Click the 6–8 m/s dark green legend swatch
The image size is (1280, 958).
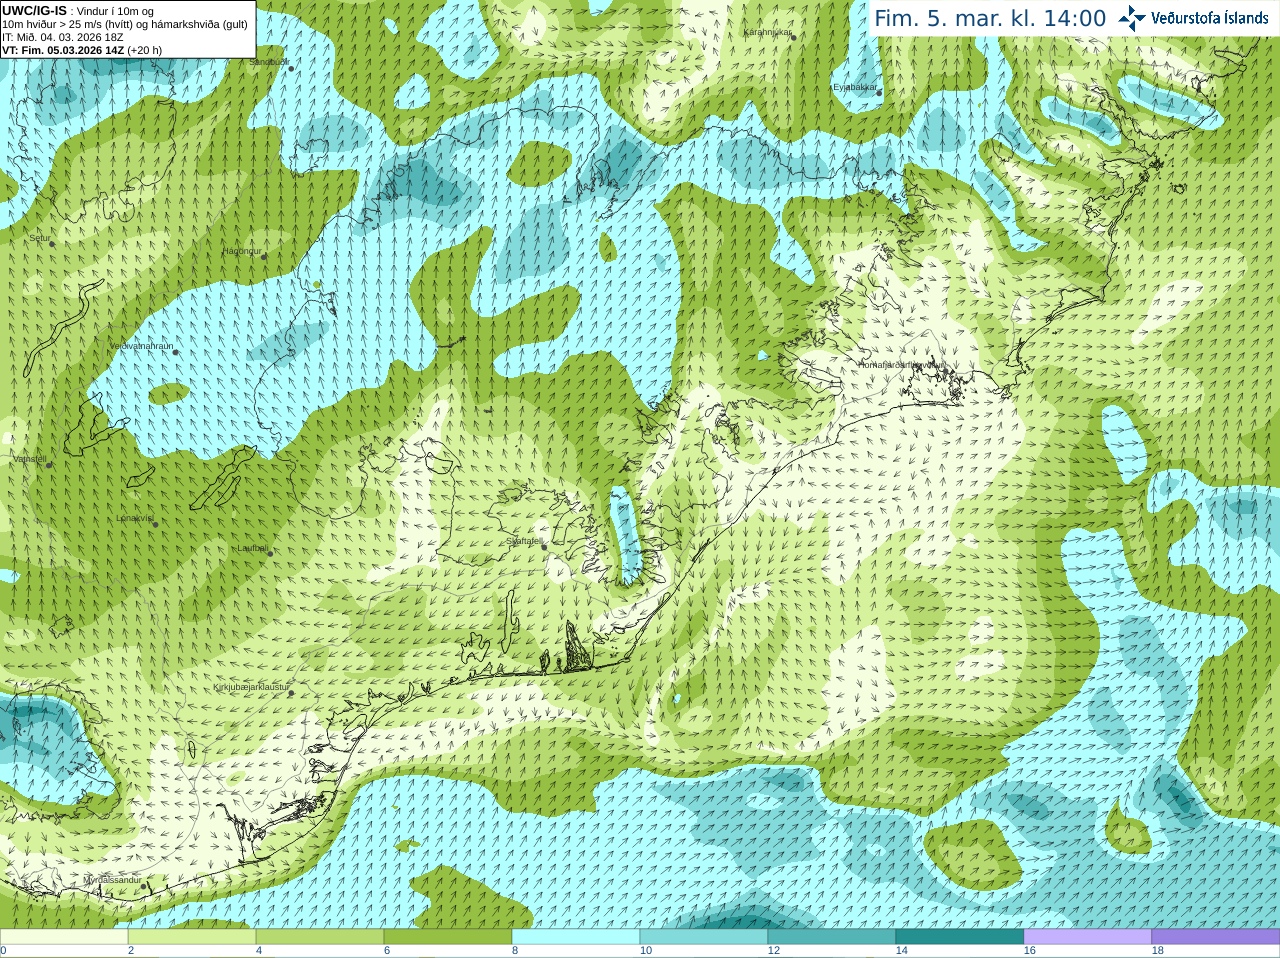click(x=448, y=937)
